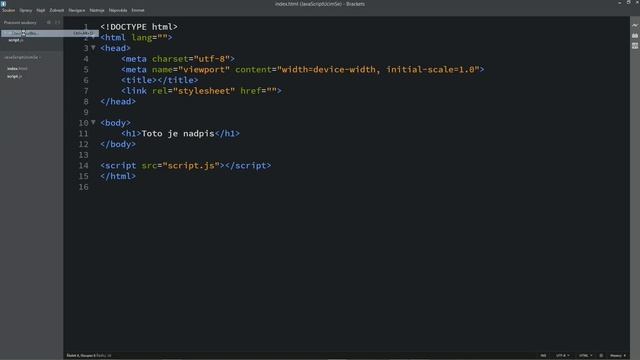Toggle the INS insert mode indicator
Screen dimensions: 640x360
click(543, 356)
